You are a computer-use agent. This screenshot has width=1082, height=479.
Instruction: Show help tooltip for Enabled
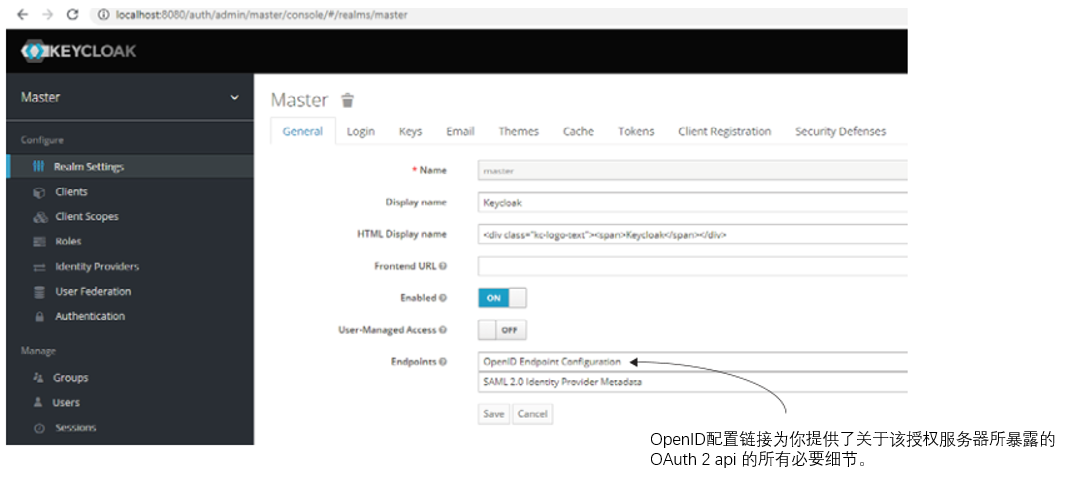coord(442,298)
